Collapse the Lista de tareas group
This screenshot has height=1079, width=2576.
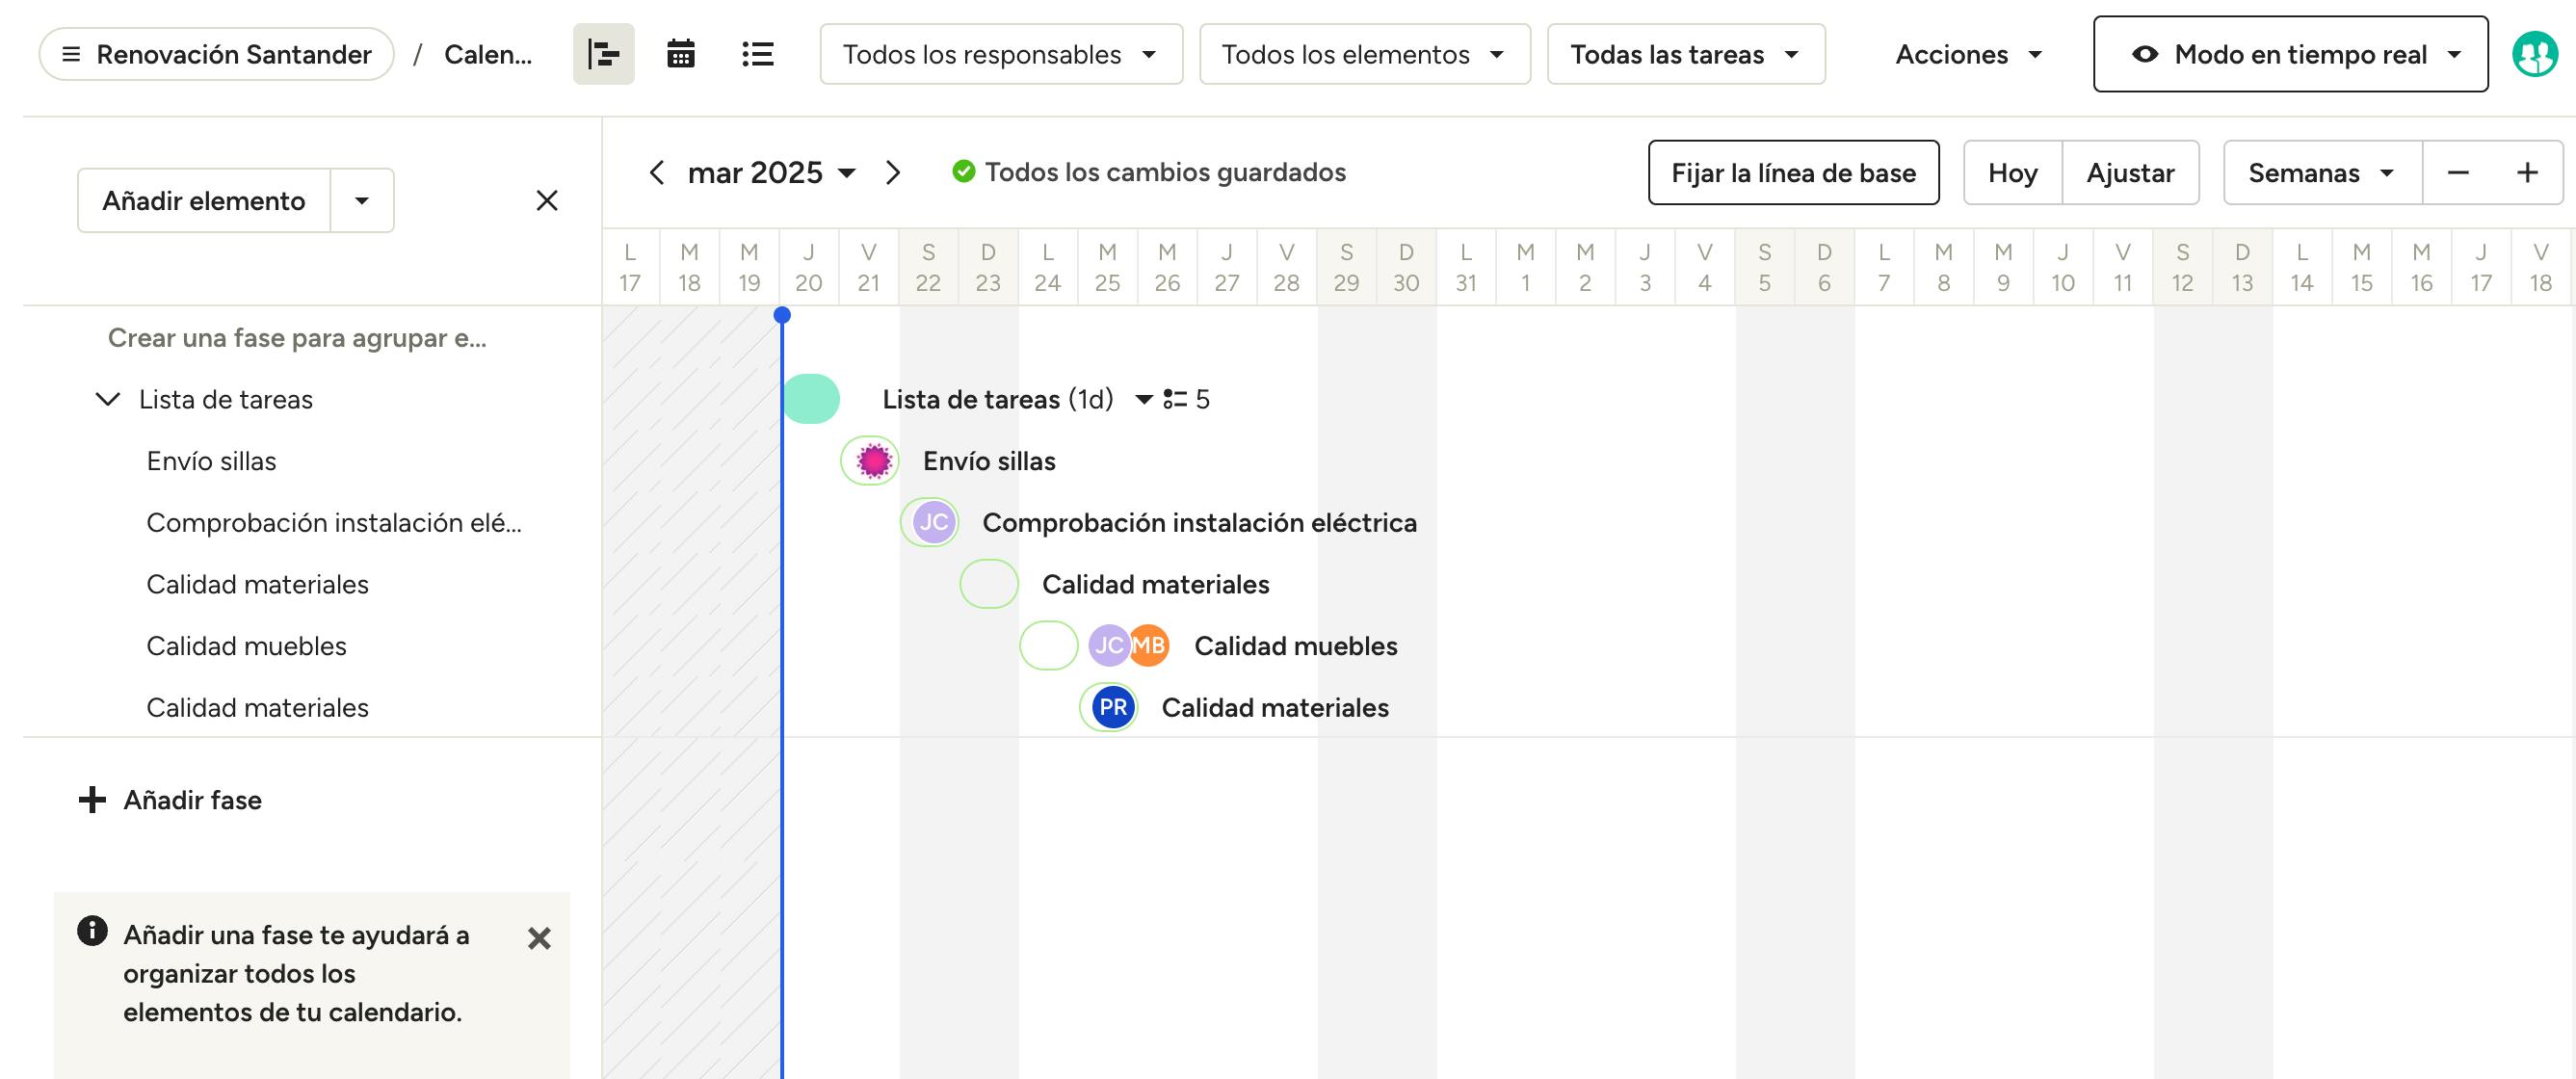point(108,400)
